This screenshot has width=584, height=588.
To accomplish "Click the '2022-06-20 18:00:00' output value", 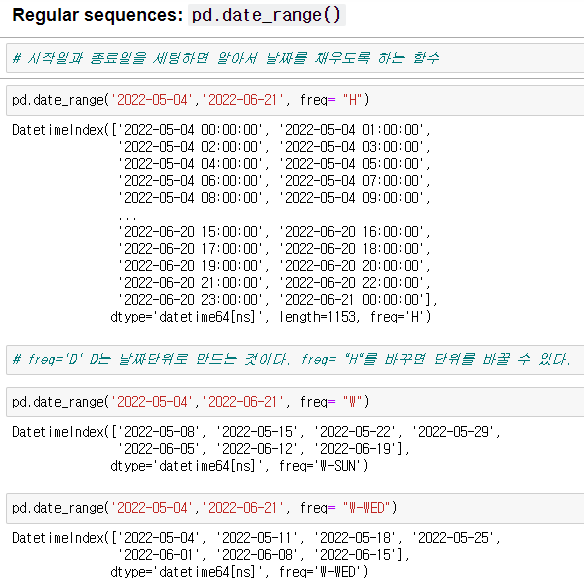I will tap(352, 249).
